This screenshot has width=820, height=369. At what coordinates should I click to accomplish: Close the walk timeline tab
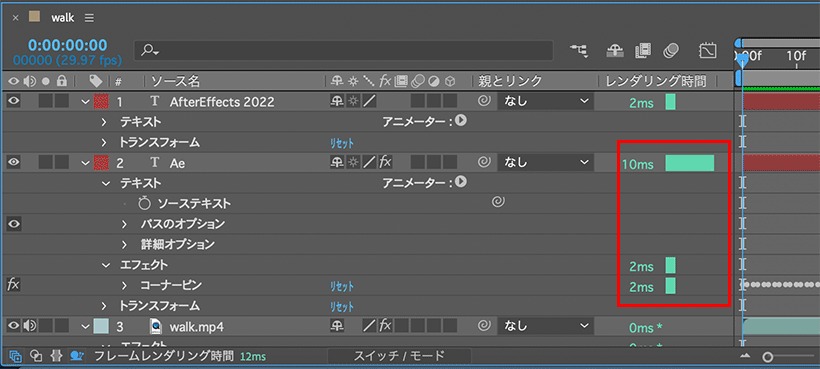[x=15, y=18]
